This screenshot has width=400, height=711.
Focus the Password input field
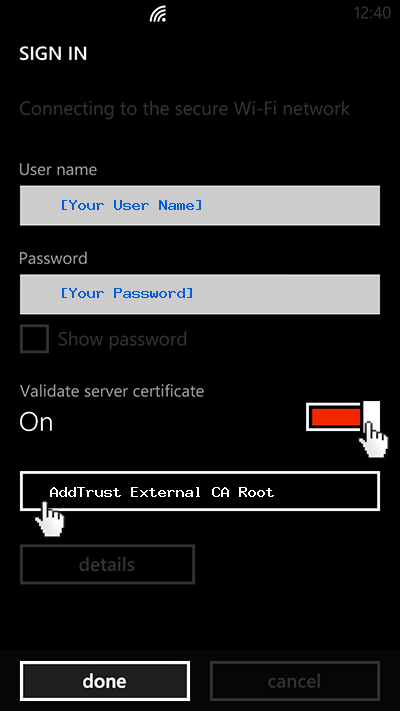[x=200, y=294]
